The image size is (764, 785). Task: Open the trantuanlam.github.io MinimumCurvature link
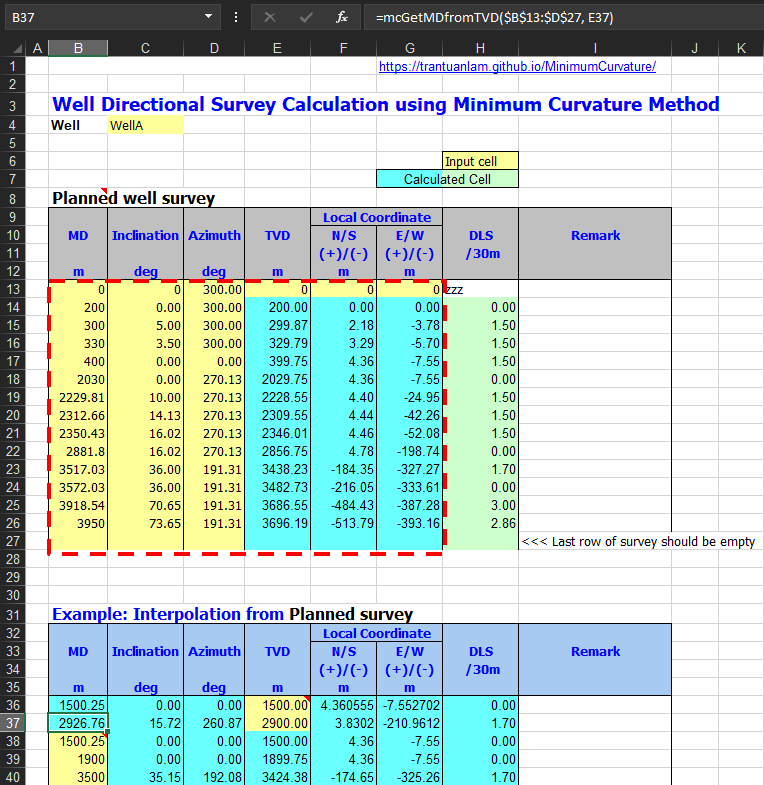[x=516, y=67]
